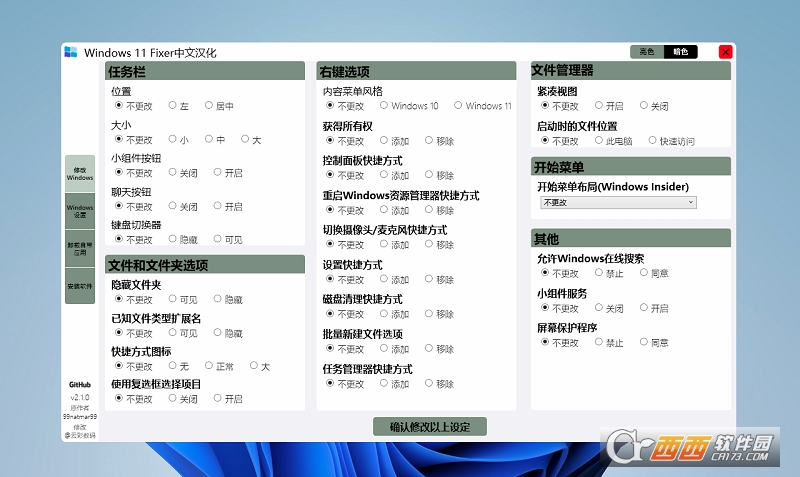Screen dimensions: 800x477
Task: Set 隐藏文件夹 to 可见
Action: [173, 300]
